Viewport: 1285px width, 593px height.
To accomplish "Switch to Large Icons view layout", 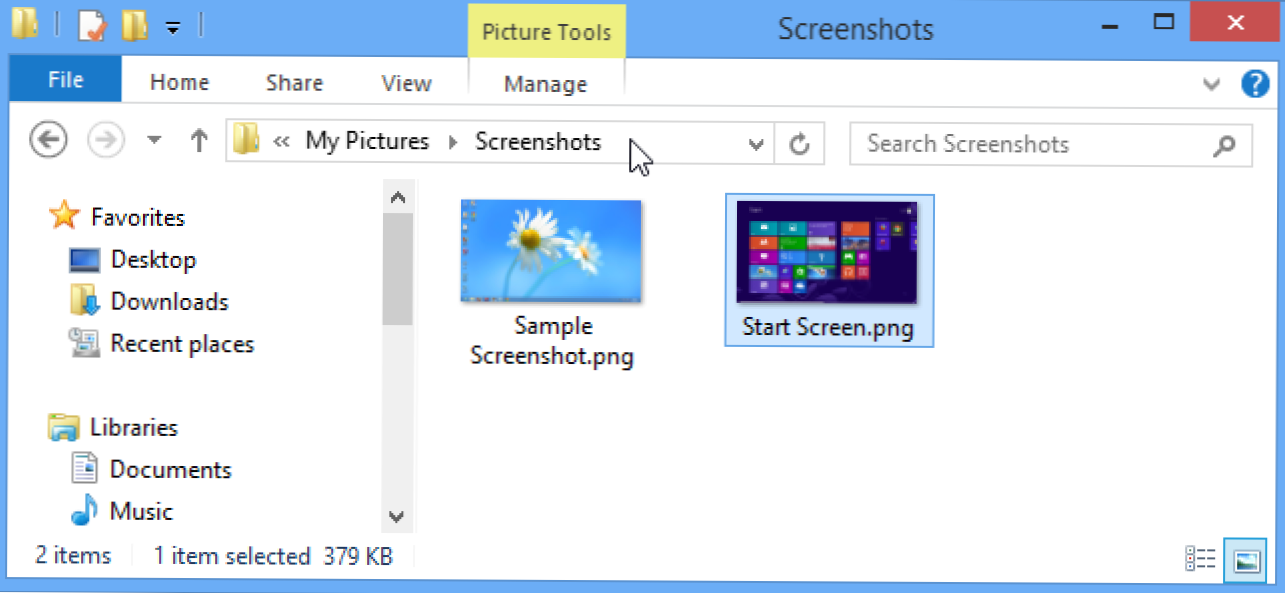I will [x=1246, y=560].
